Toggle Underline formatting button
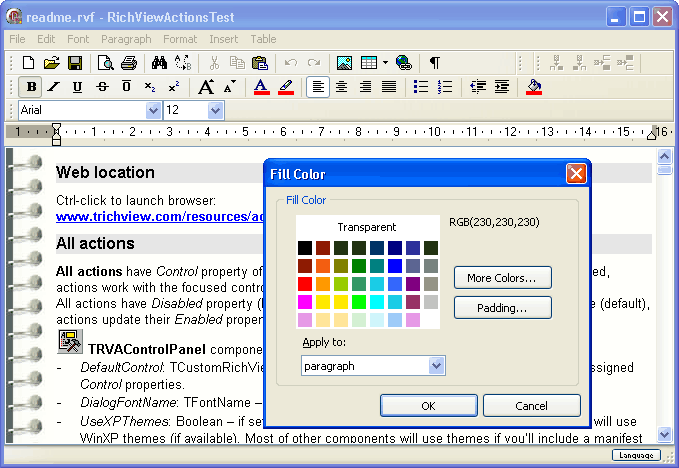The height and width of the screenshot is (468, 679). click(78, 87)
